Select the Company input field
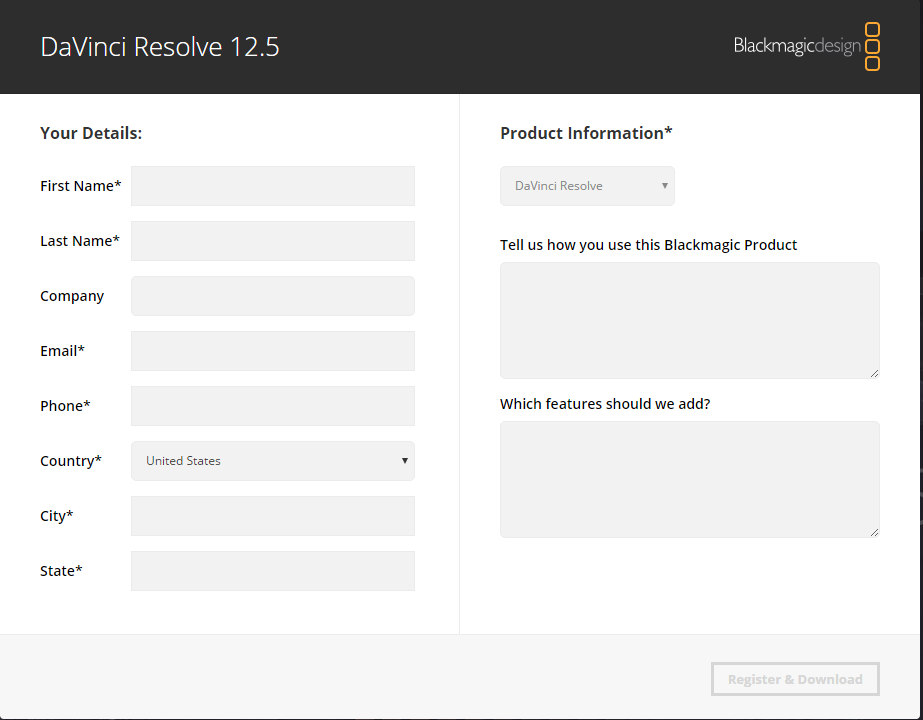The height and width of the screenshot is (720, 923). pos(272,296)
